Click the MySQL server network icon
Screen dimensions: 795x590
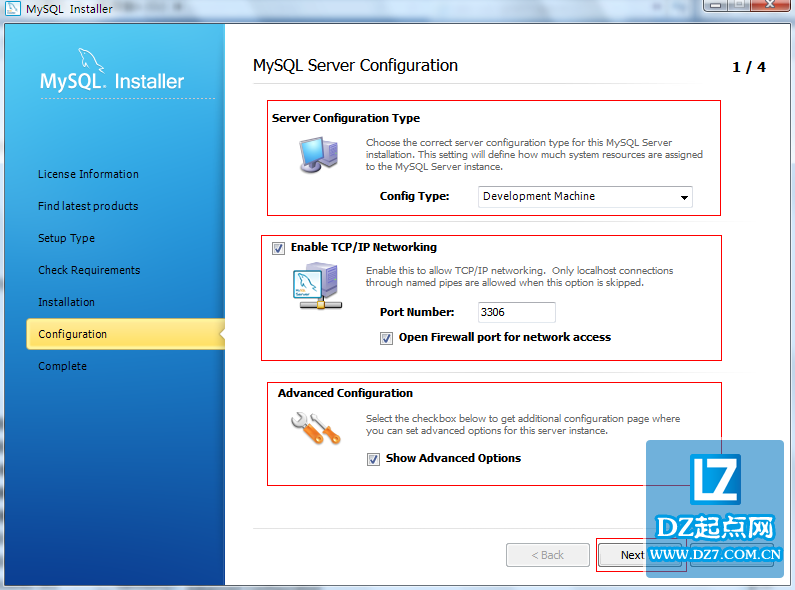pyautogui.click(x=317, y=285)
